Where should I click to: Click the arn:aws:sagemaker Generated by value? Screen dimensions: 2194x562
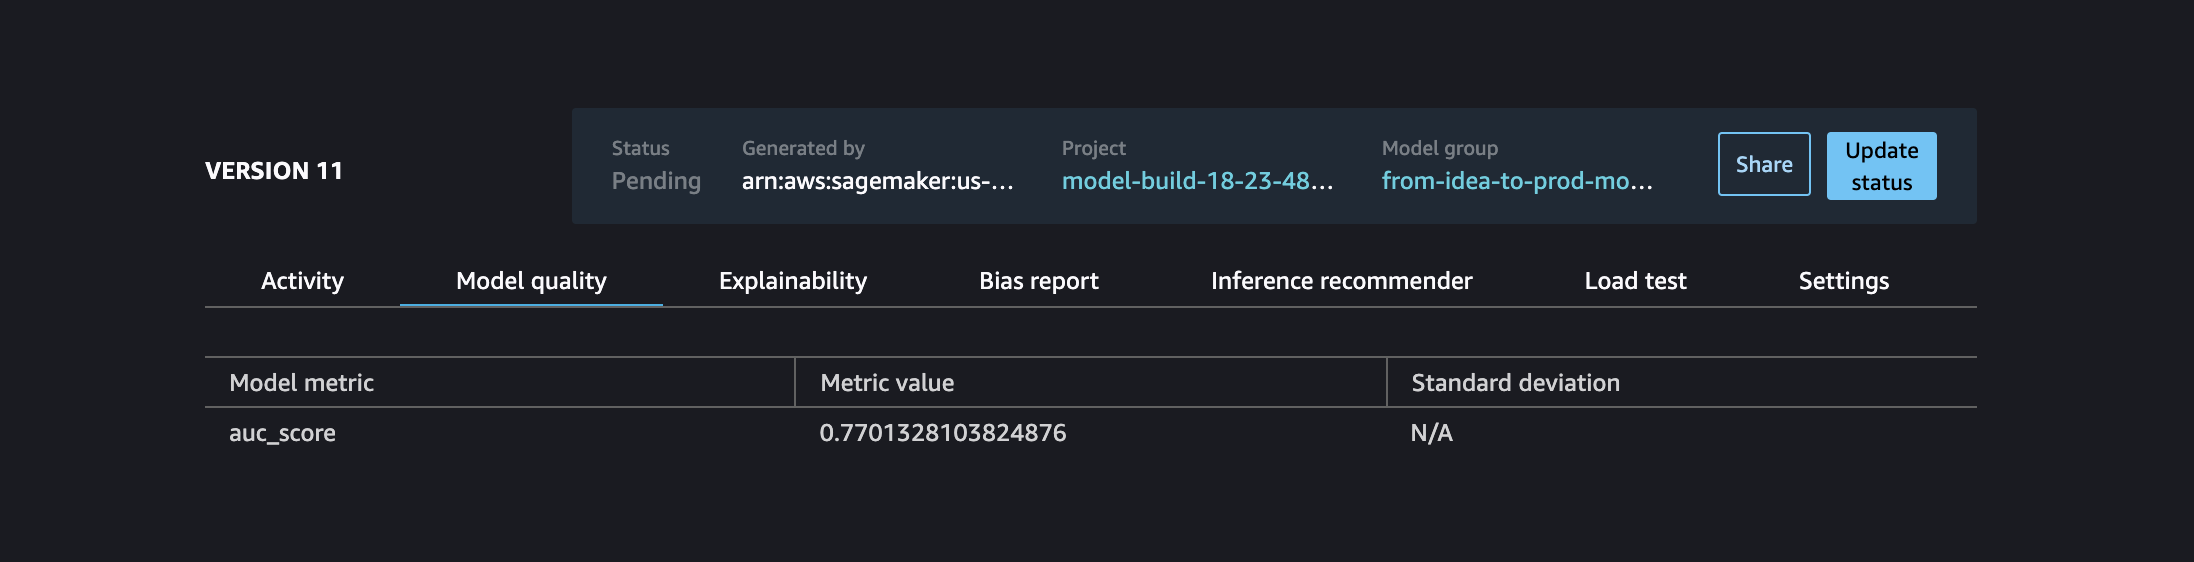point(878,181)
